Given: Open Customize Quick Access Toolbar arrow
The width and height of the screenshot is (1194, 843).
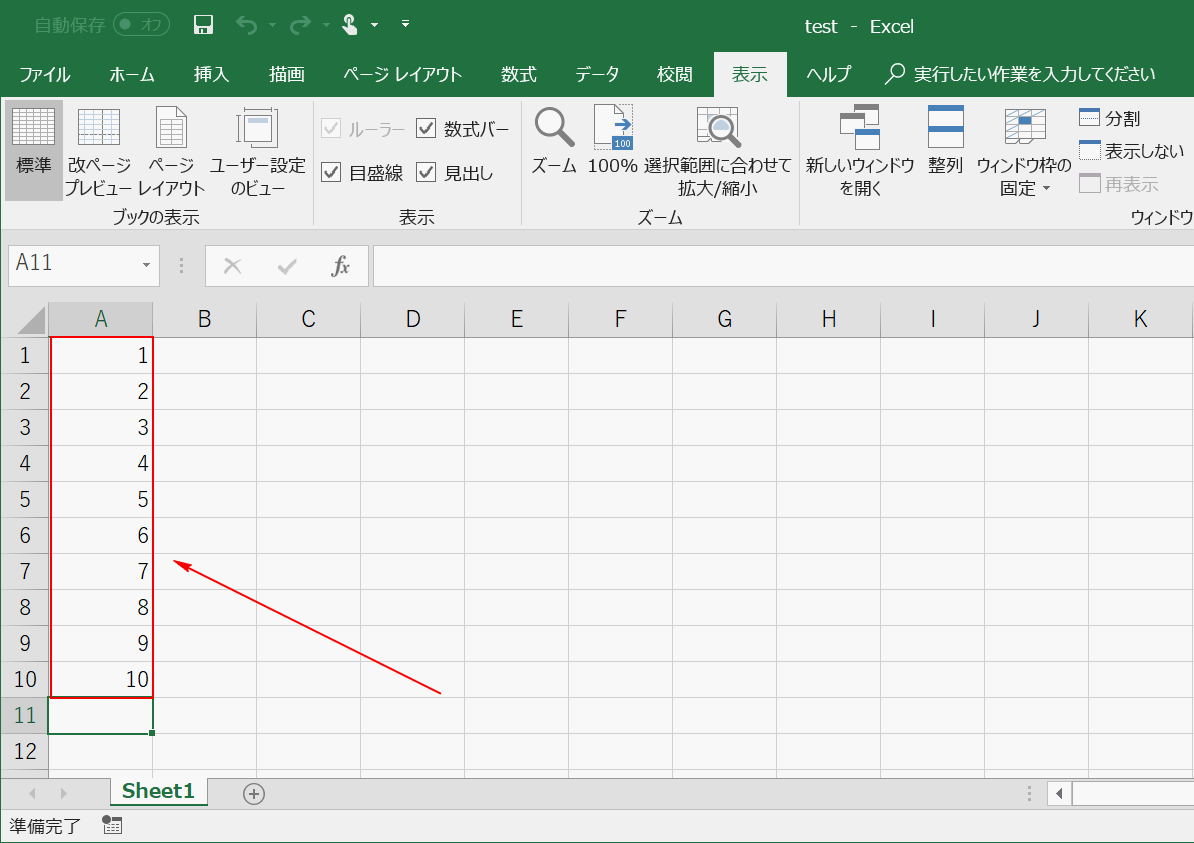Looking at the screenshot, I should tap(406, 24).
